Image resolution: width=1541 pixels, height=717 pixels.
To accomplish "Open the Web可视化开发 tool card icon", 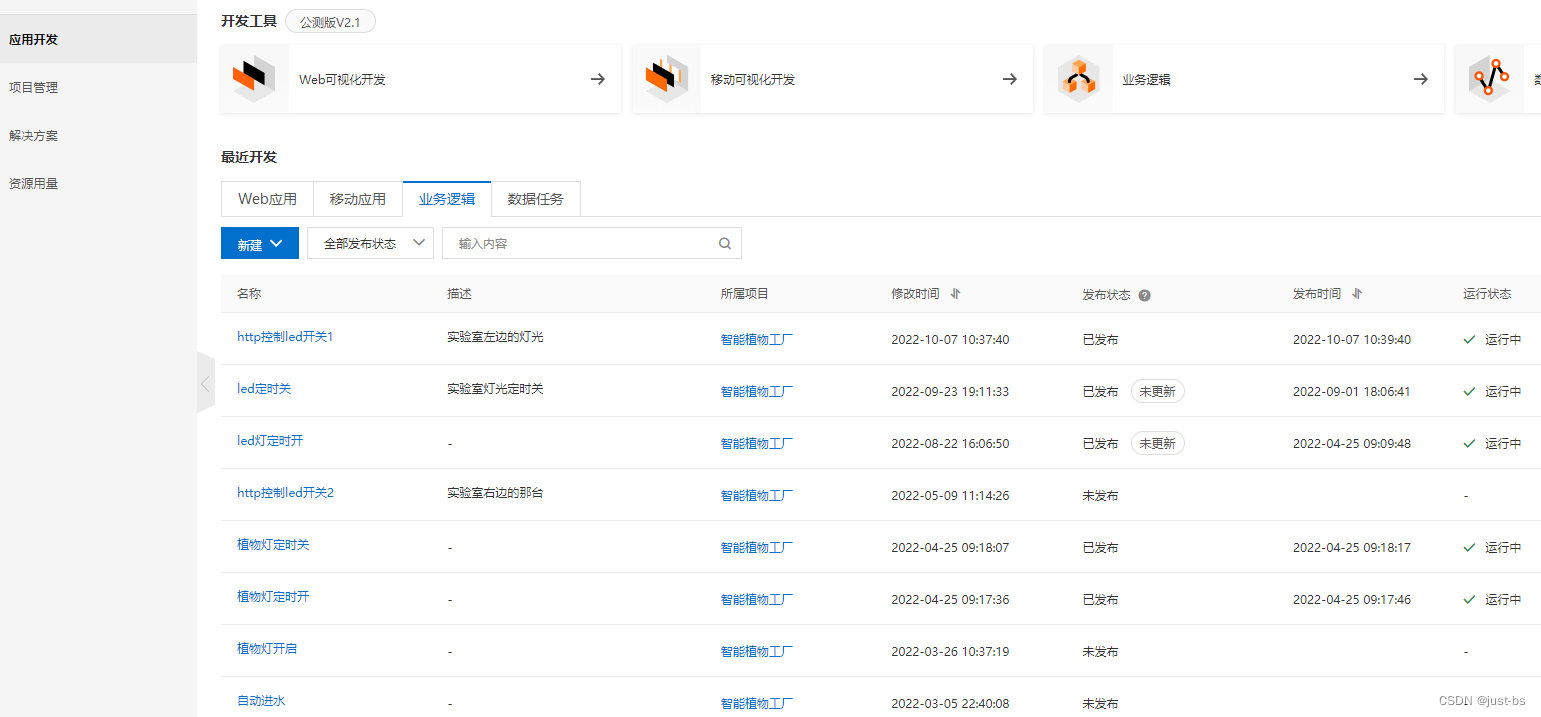I will coord(255,78).
